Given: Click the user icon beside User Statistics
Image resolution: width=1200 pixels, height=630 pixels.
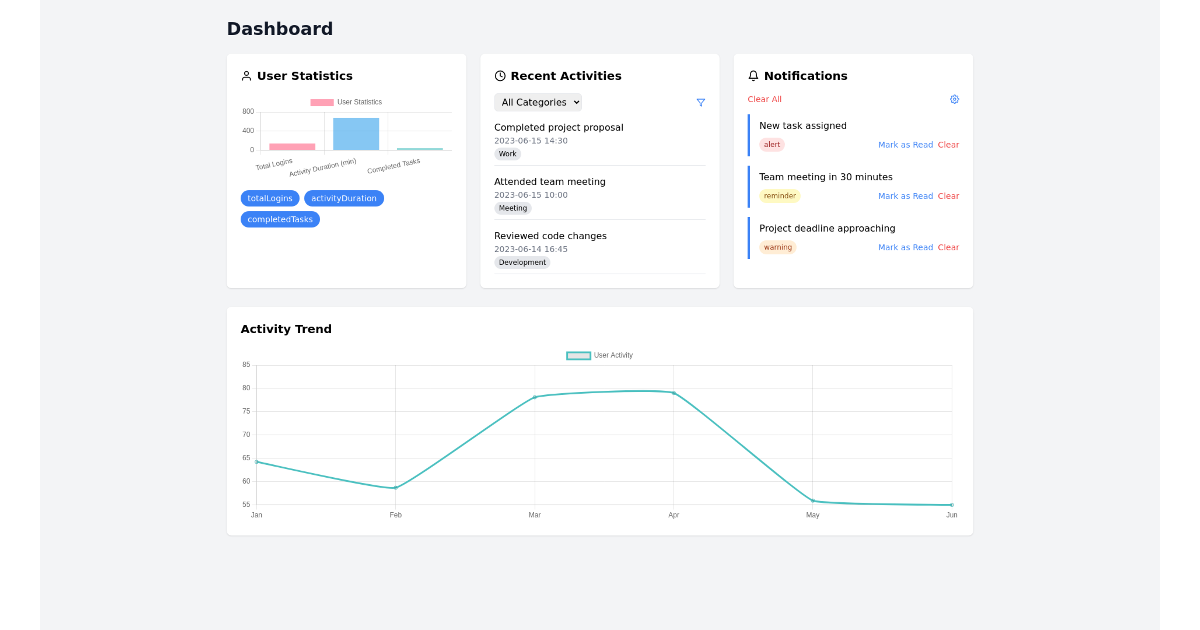Looking at the screenshot, I should (x=246, y=75).
